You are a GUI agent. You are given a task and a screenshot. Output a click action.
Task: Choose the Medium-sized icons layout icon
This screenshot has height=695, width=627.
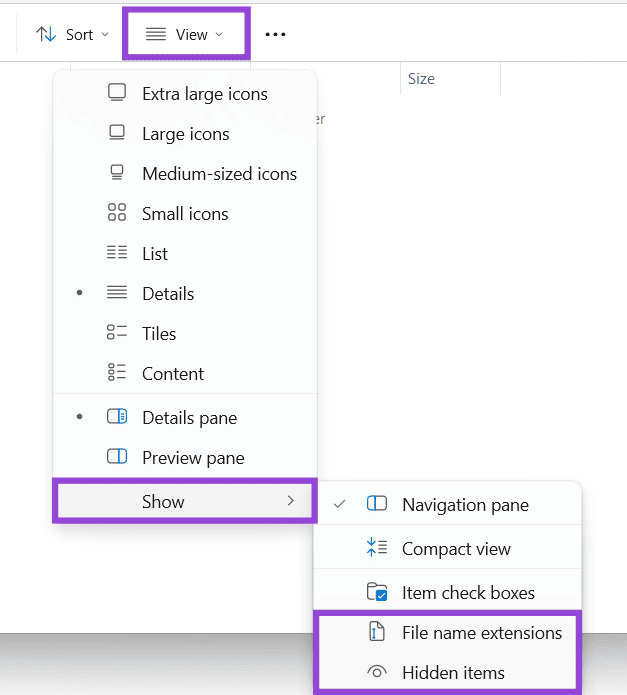pos(117,173)
